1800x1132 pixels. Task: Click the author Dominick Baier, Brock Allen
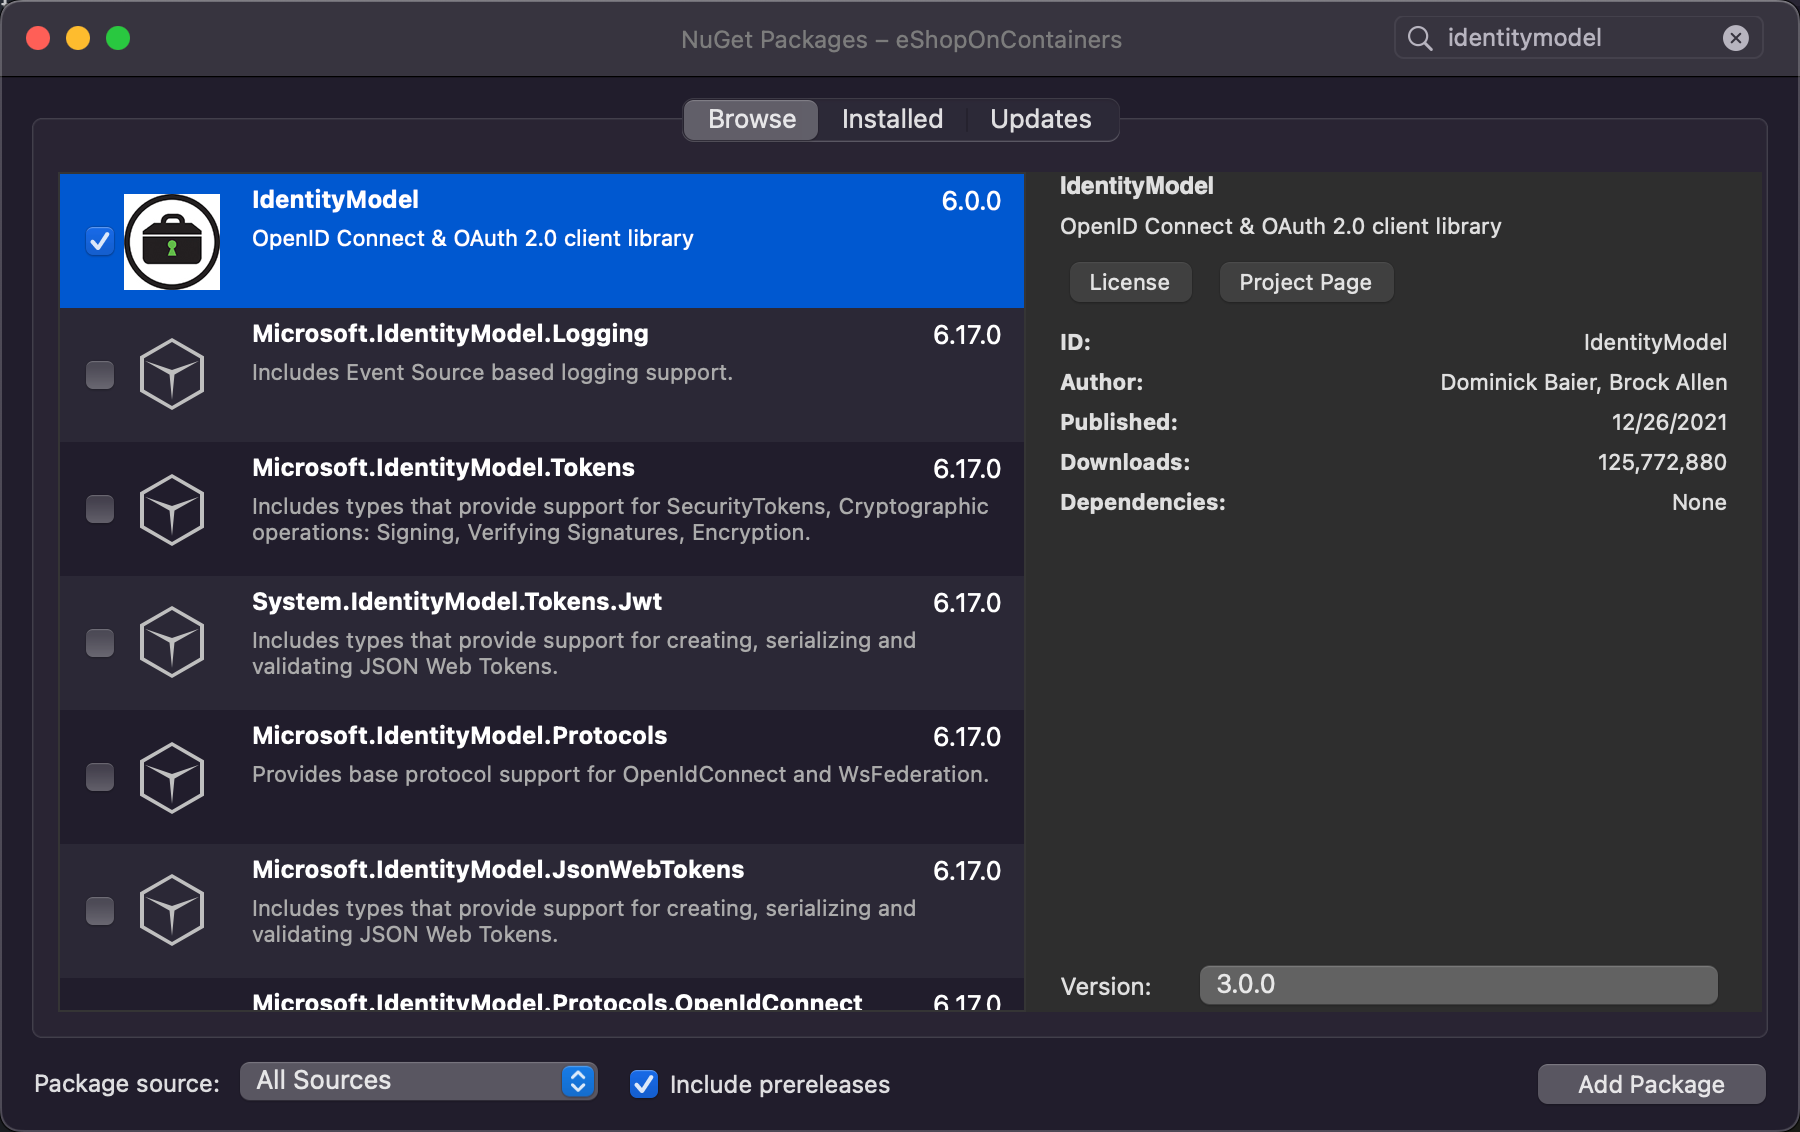1584,382
